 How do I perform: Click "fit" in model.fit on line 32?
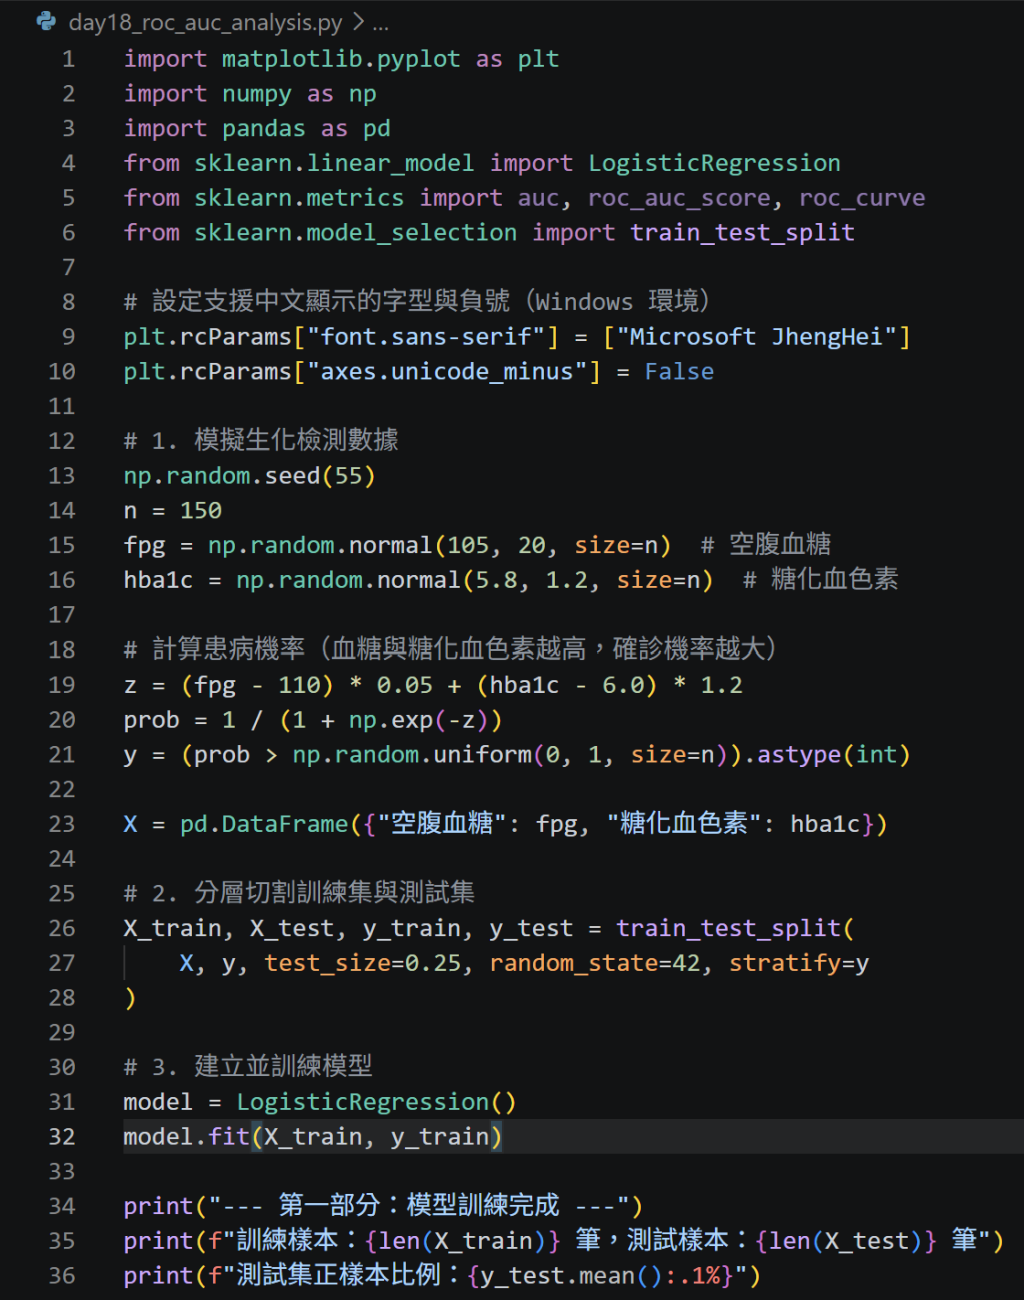point(229,1137)
